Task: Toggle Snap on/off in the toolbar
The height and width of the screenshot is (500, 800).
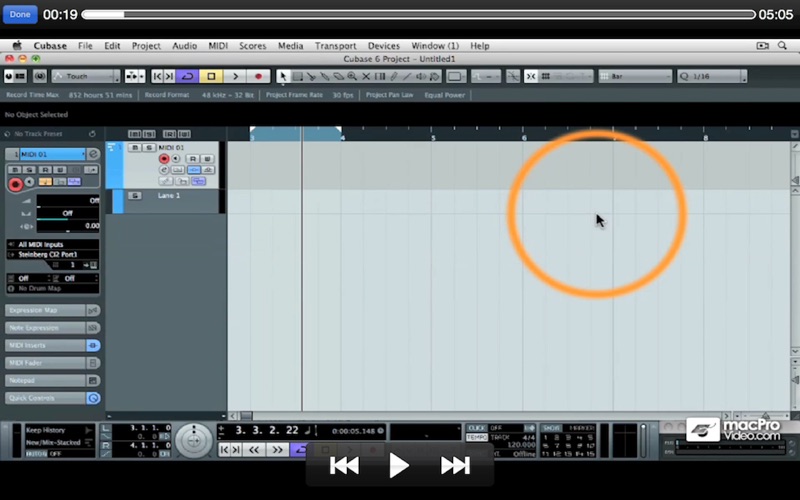Action: pyautogui.click(x=531, y=76)
